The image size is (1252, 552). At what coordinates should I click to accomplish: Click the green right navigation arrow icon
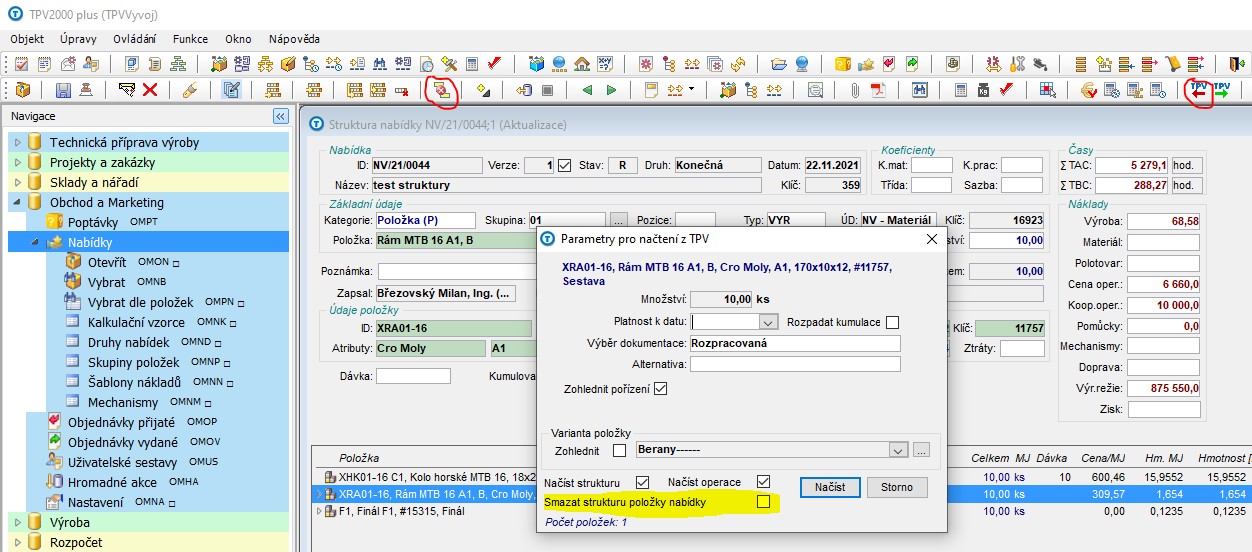click(x=611, y=90)
